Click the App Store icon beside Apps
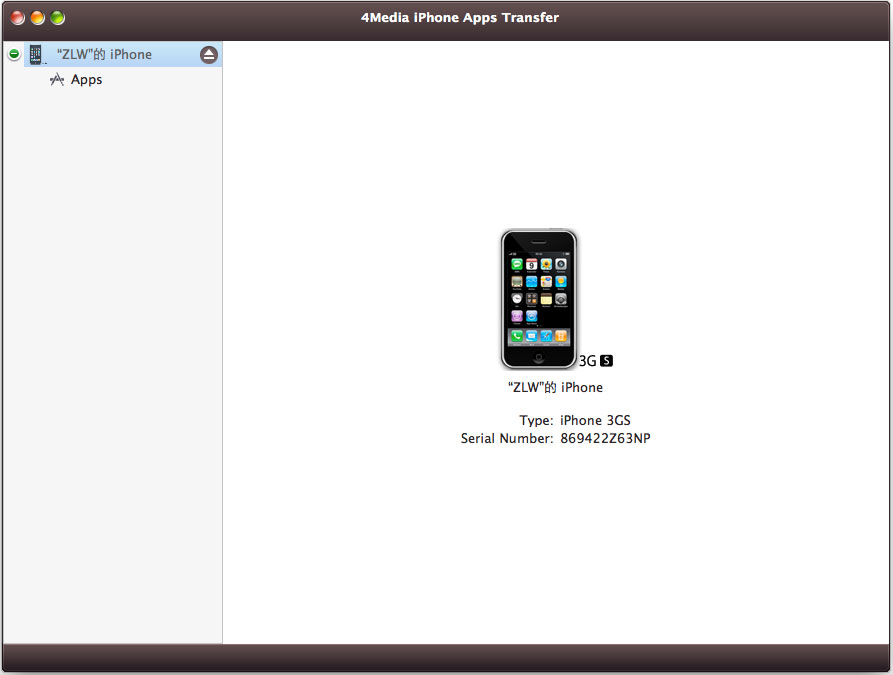Viewport: 893px width, 675px height. click(57, 80)
